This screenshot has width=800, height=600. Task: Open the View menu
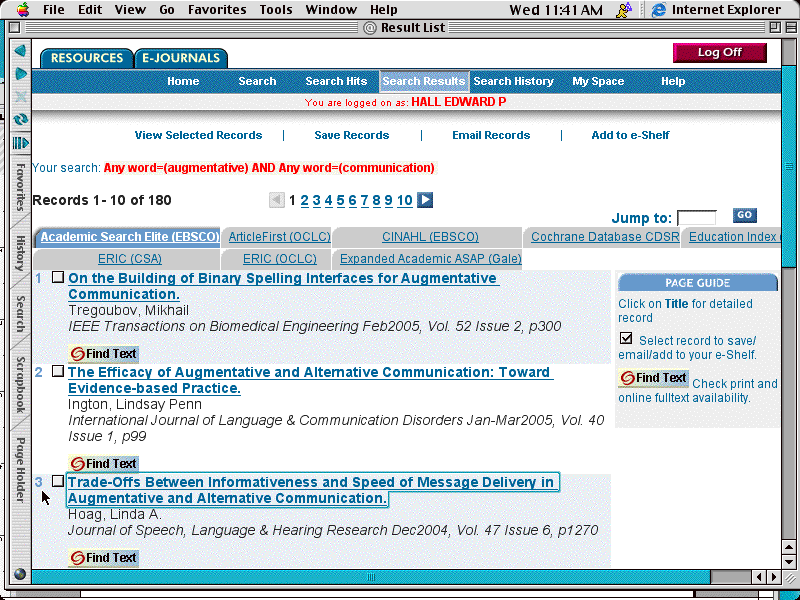[x=130, y=10]
